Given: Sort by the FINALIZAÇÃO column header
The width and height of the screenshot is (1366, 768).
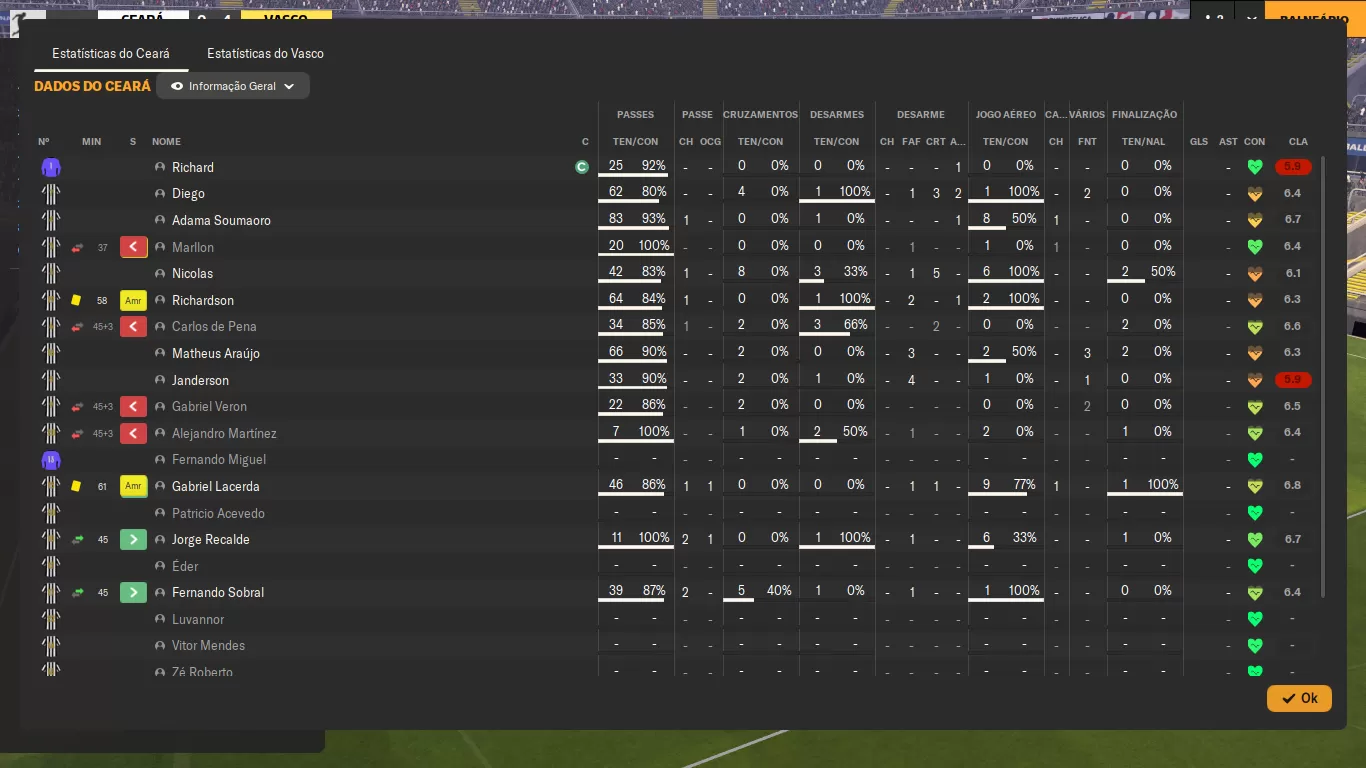Looking at the screenshot, I should click(1143, 115).
